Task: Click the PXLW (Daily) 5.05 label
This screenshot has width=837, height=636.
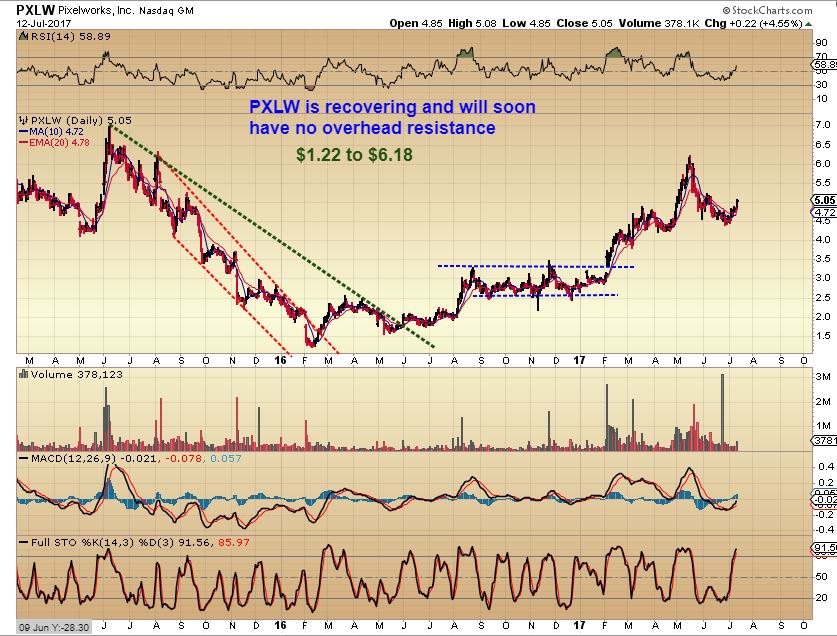Action: pos(81,120)
